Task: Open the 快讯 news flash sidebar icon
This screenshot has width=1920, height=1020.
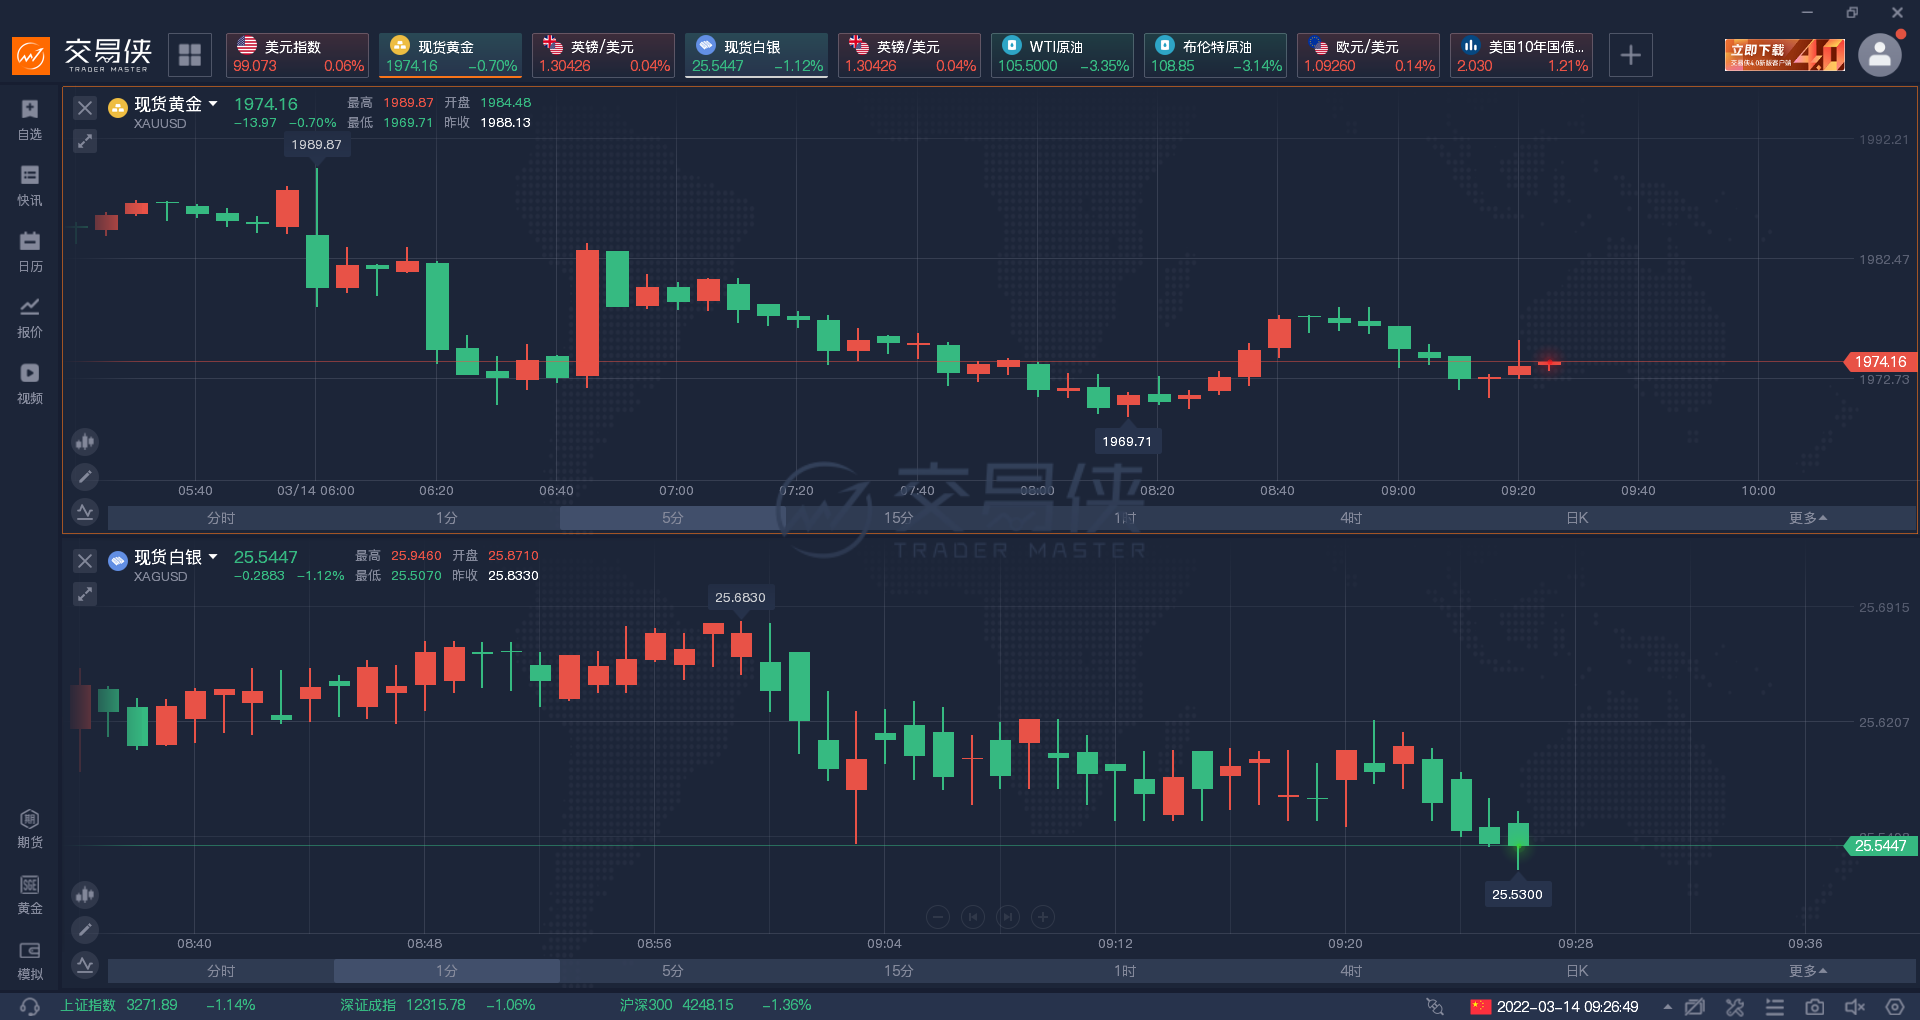Action: pyautogui.click(x=30, y=185)
